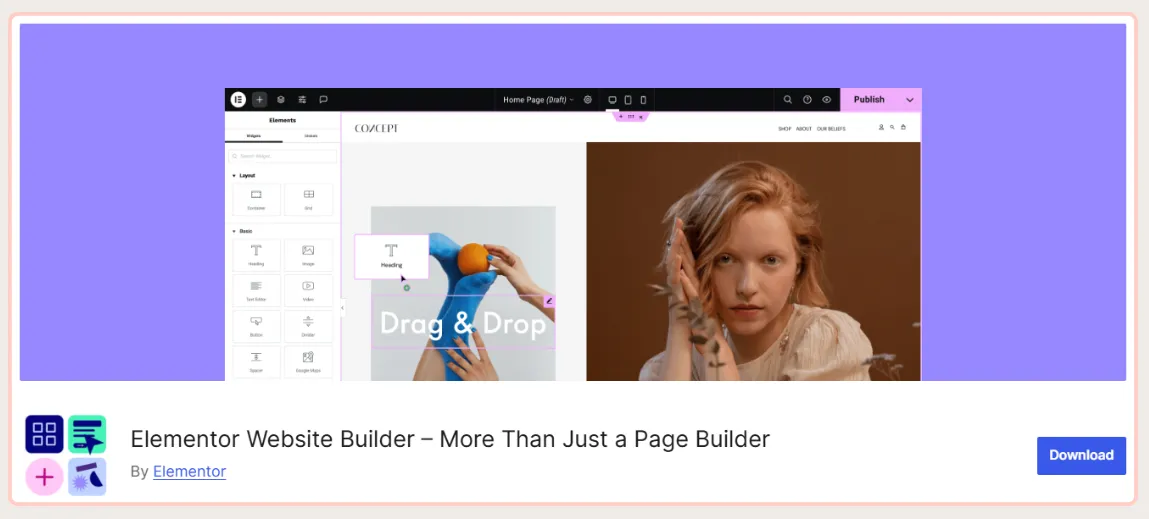Click the blue socks and orange photo
Screen dimensions: 1149x519
(x=463, y=293)
